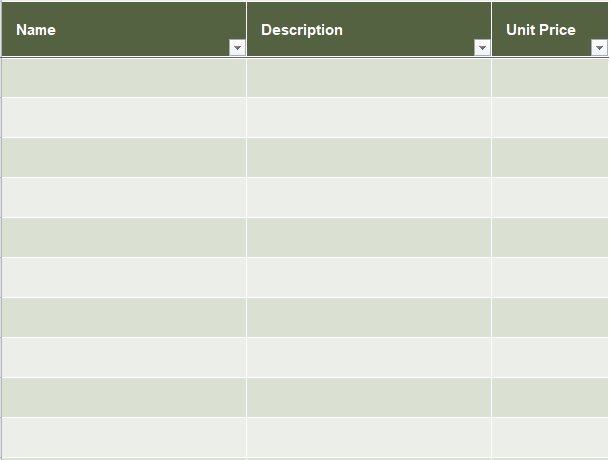Screen dimensions: 610x460
Task: Open the Unit Price column filter dropdown
Action: [599, 48]
